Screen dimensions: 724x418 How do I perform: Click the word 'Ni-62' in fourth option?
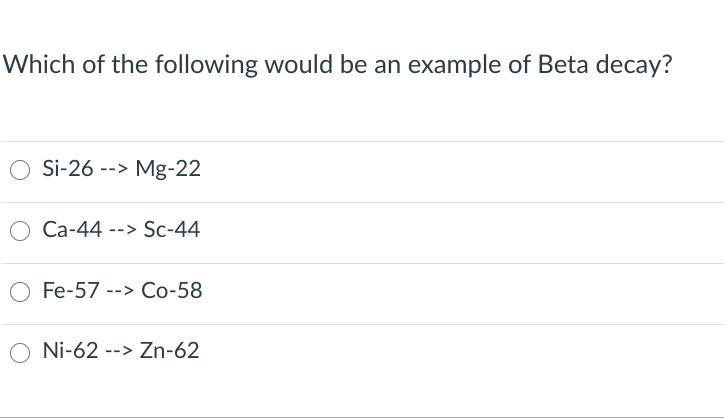pyautogui.click(x=70, y=351)
